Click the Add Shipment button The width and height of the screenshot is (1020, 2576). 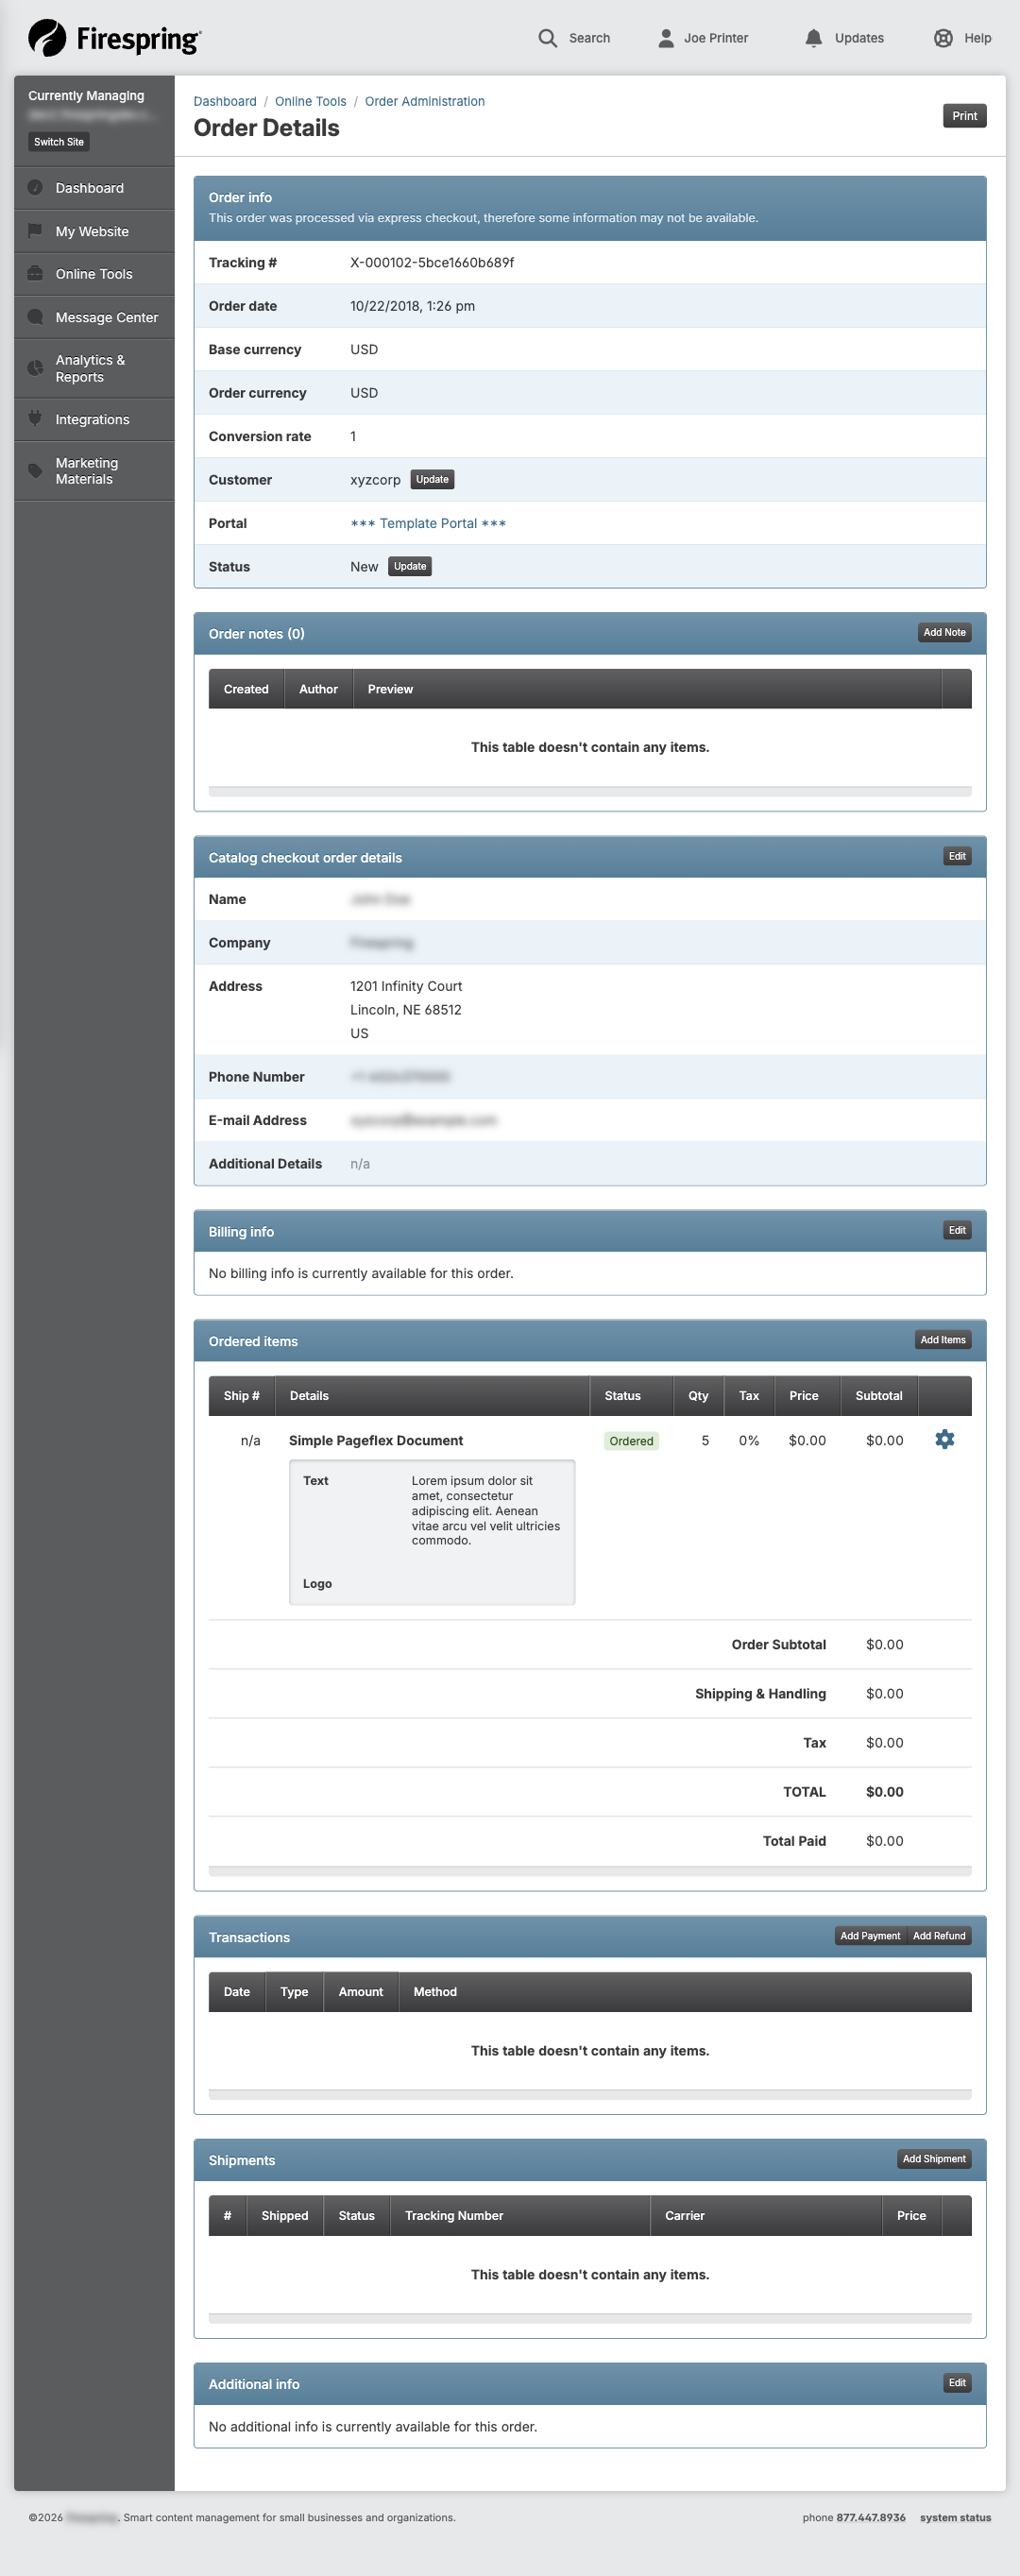point(934,2159)
